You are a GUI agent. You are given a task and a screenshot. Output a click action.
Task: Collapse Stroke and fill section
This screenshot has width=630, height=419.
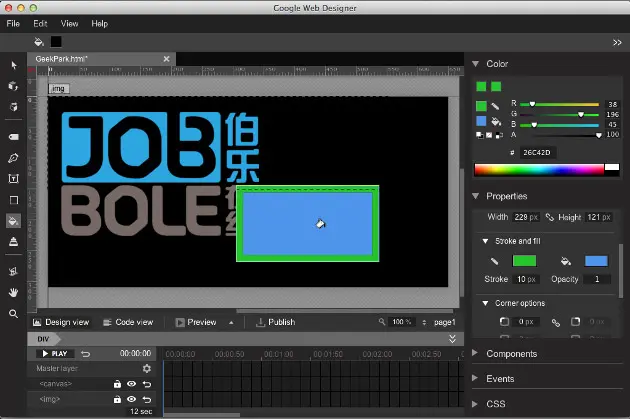pyautogui.click(x=485, y=241)
